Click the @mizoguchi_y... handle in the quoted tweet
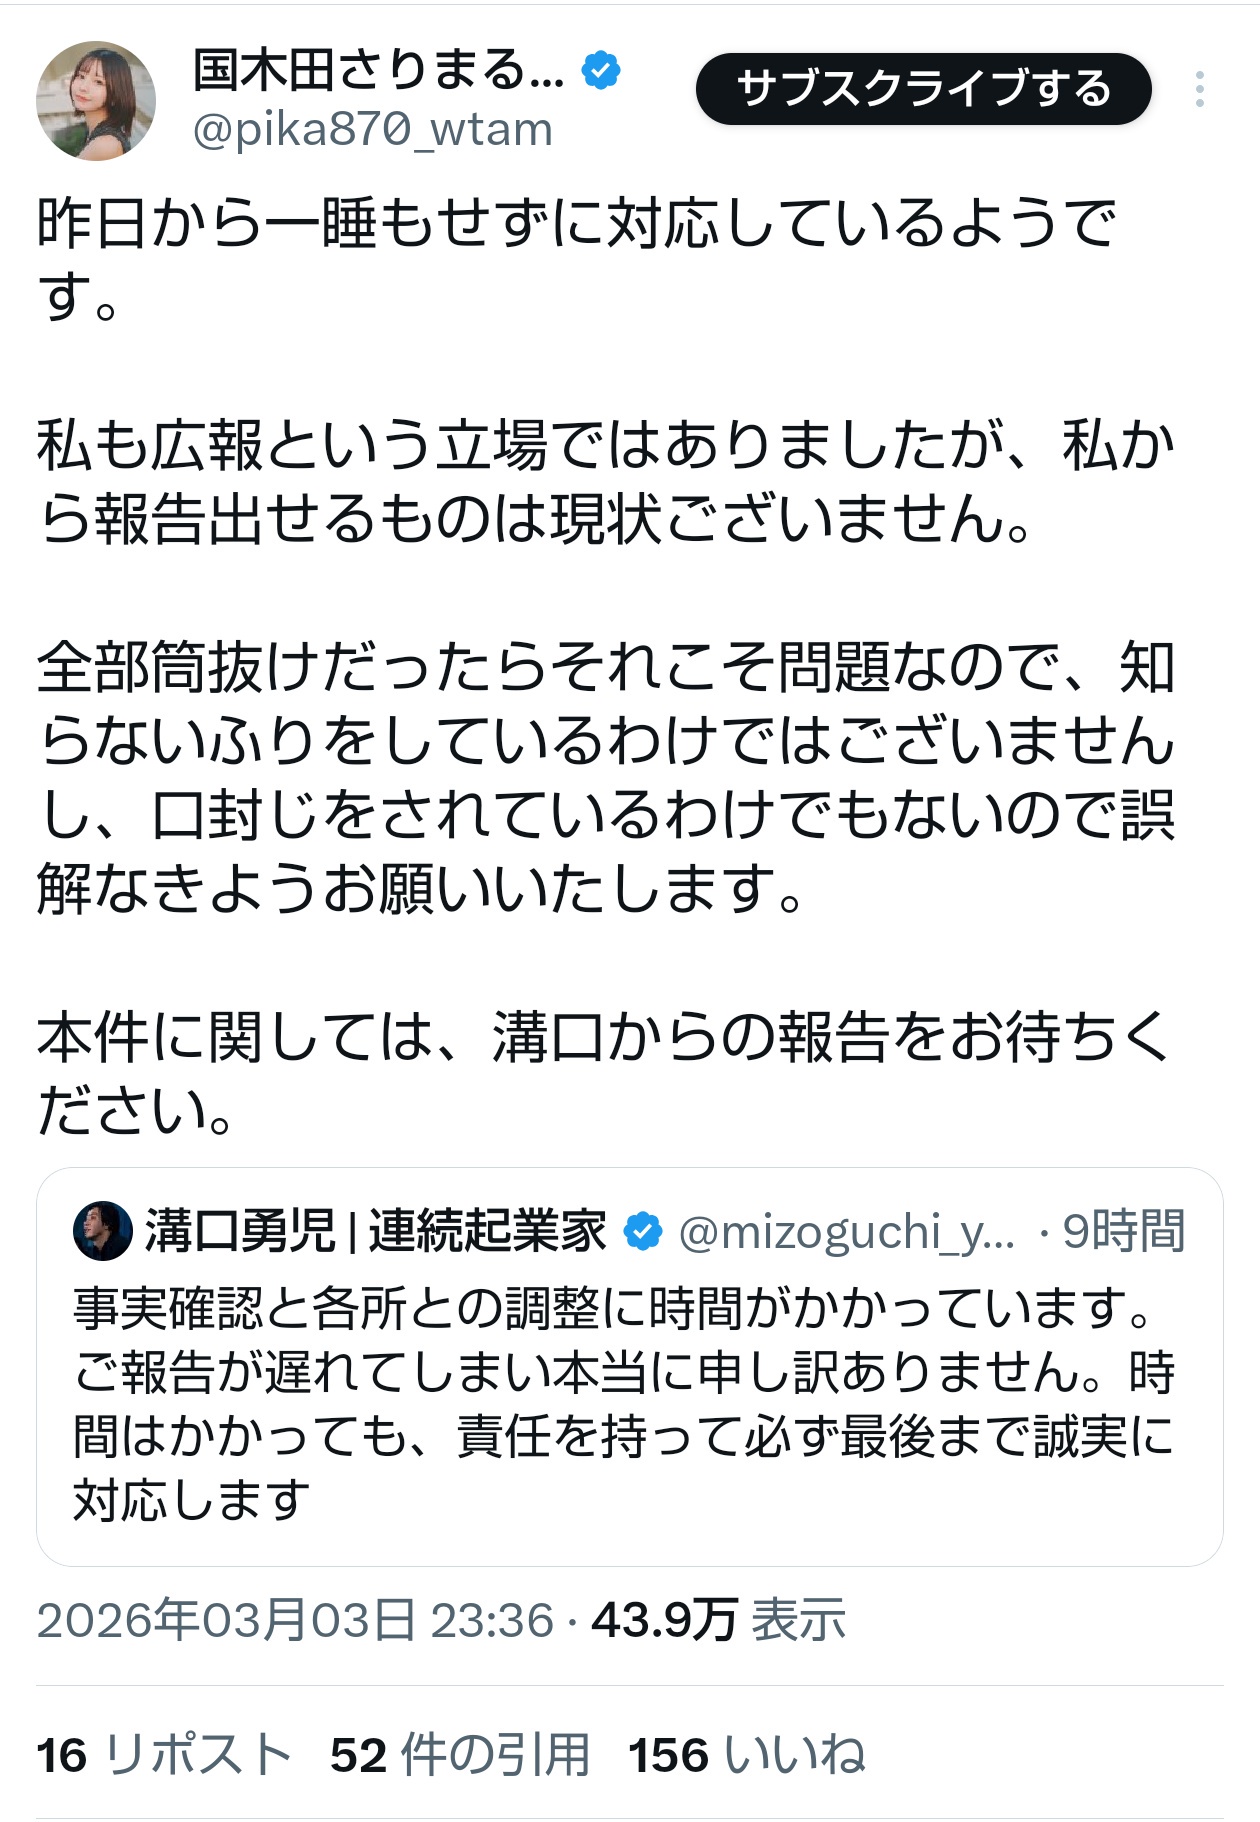The width and height of the screenshot is (1260, 1822). click(x=846, y=1232)
